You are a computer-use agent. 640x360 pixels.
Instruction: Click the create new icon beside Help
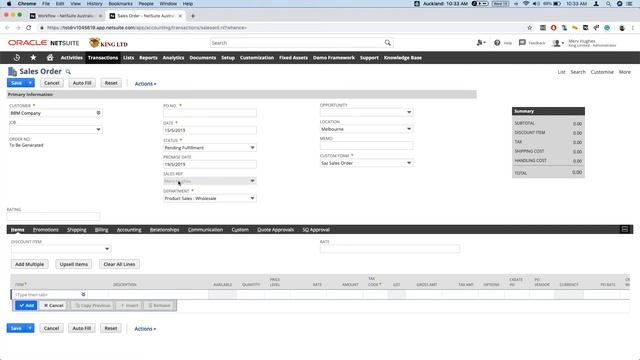point(480,42)
